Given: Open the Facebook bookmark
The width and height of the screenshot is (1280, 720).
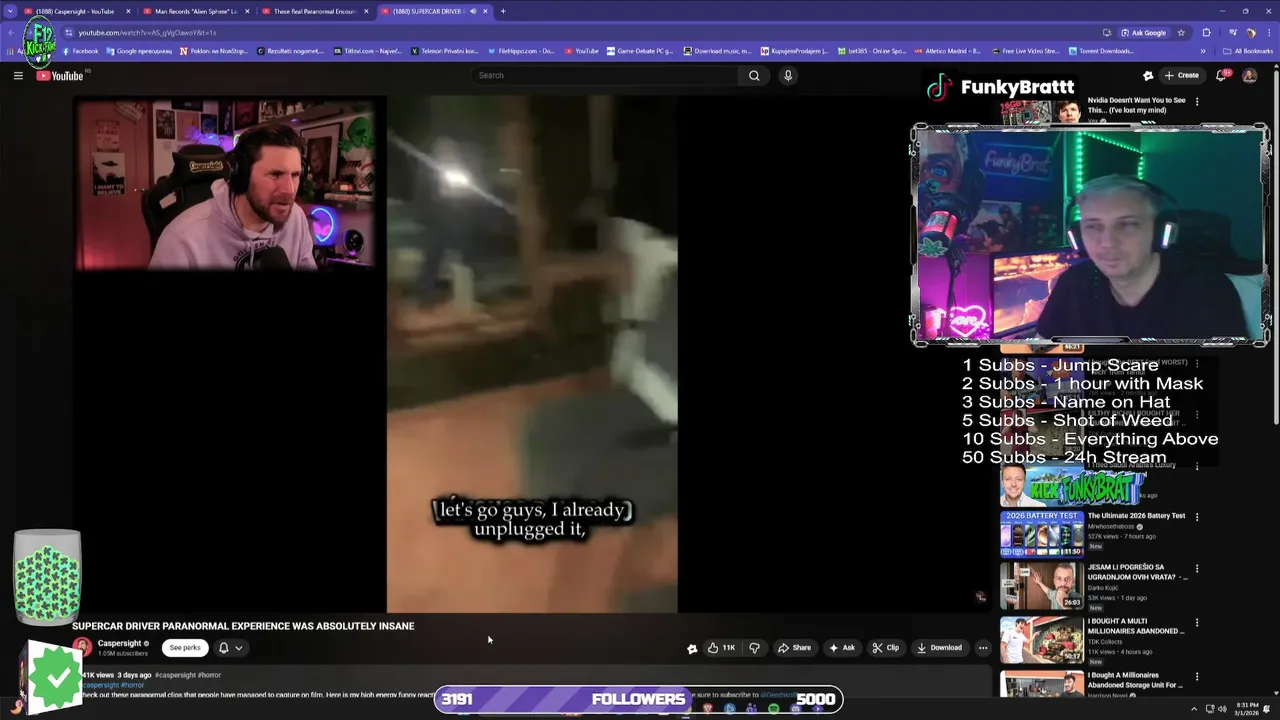Looking at the screenshot, I should [80, 51].
